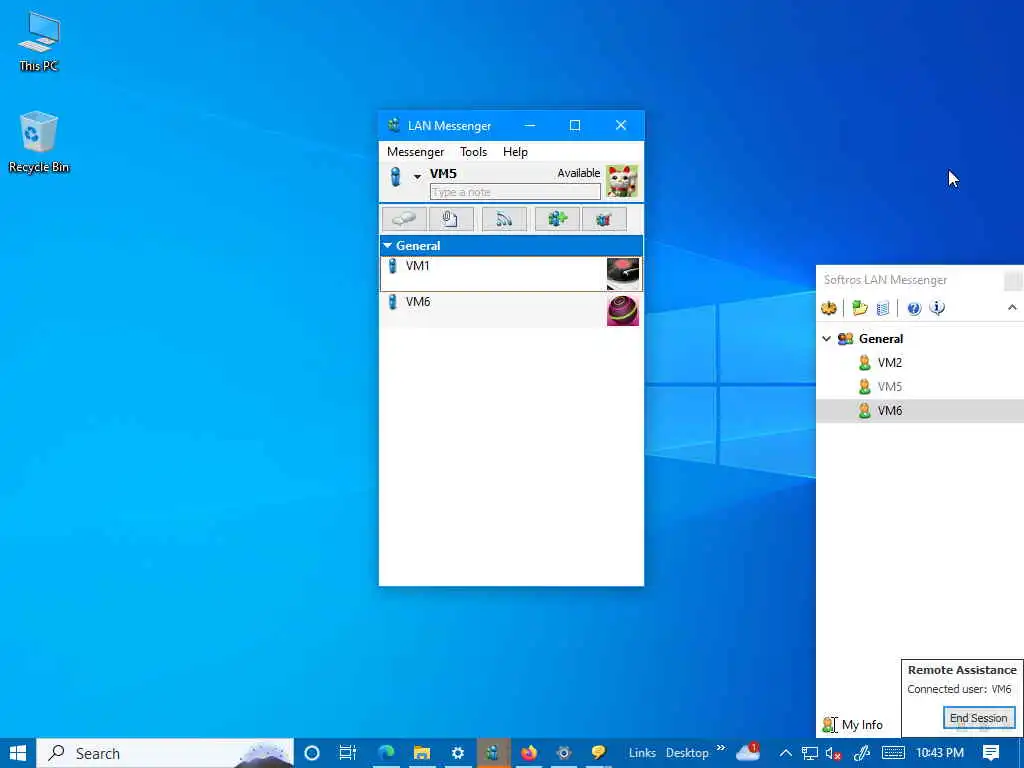Screen dimensions: 1024x768
Task: Click inside the 'Type a note' field
Action: coord(515,192)
